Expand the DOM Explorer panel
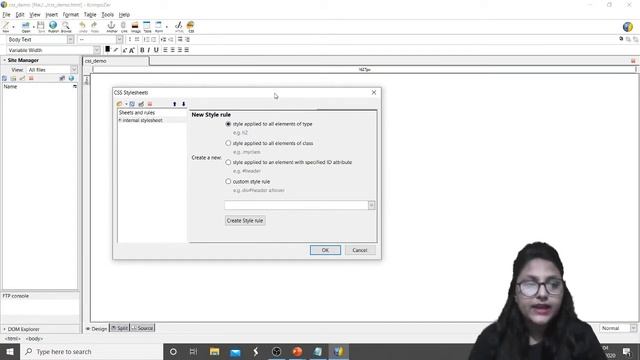640x360 pixels. (x=4, y=329)
